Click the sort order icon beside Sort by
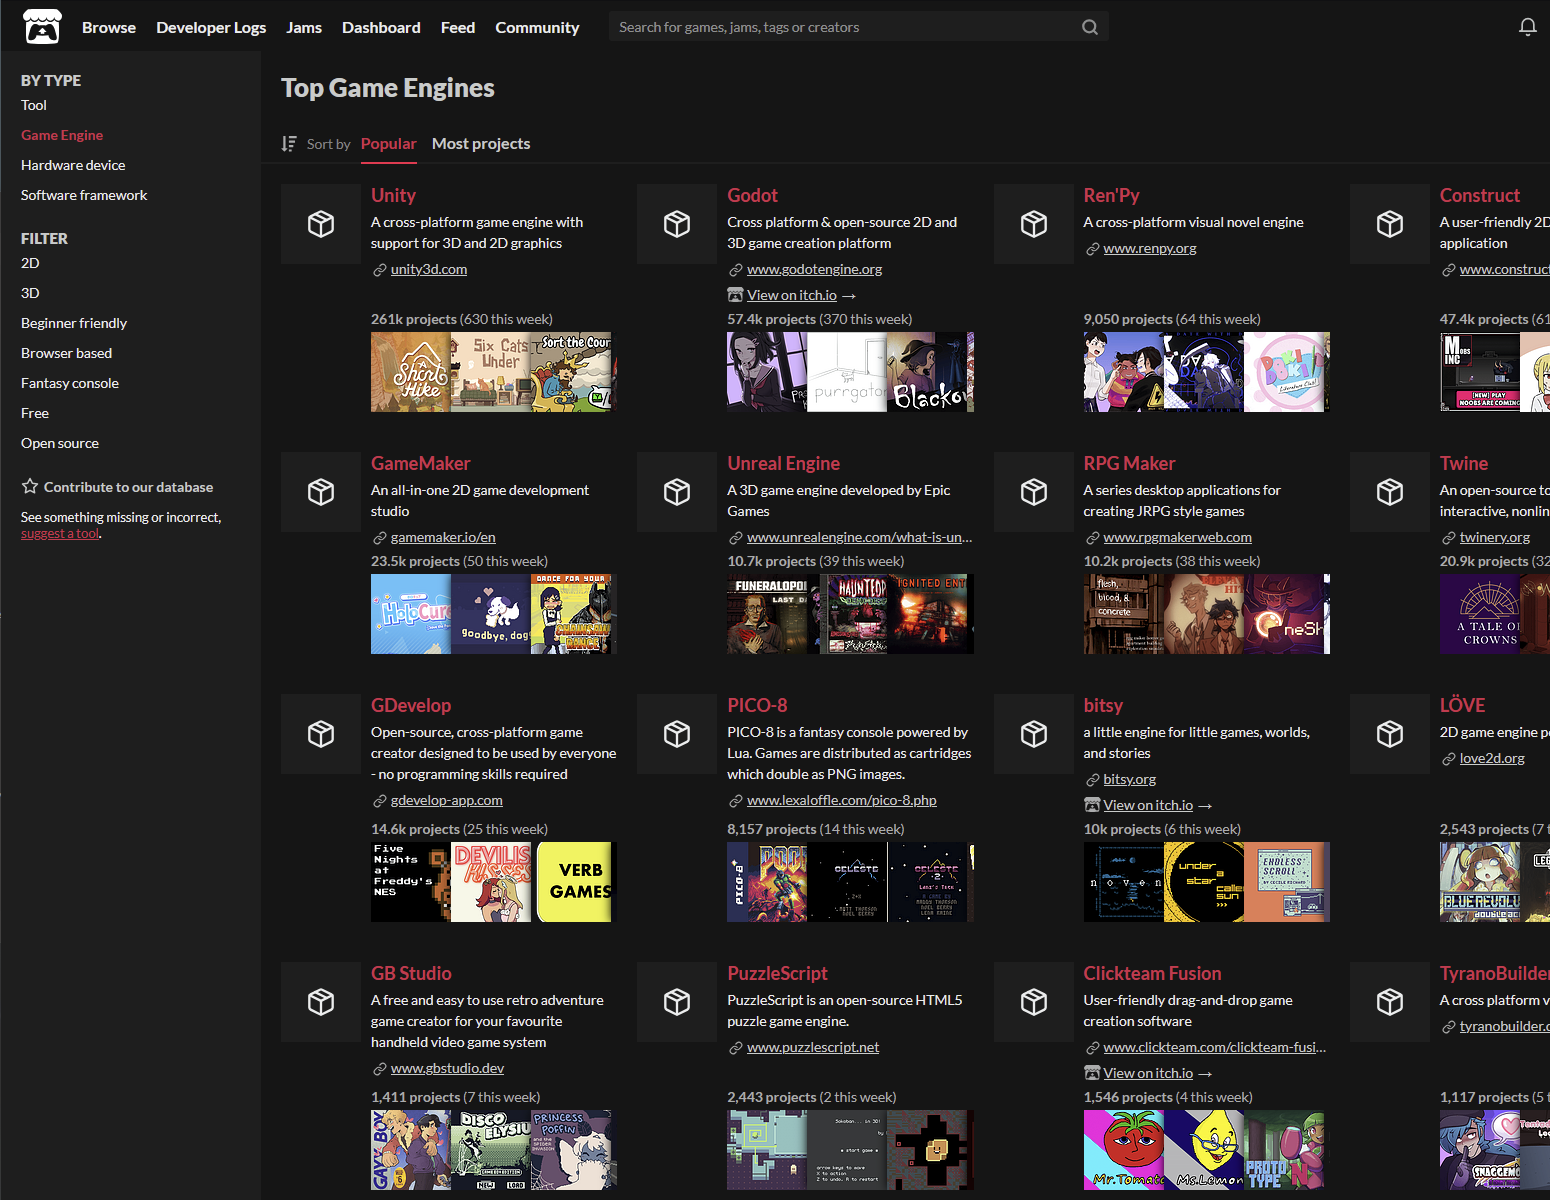Image resolution: width=1550 pixels, height=1200 pixels. click(289, 144)
